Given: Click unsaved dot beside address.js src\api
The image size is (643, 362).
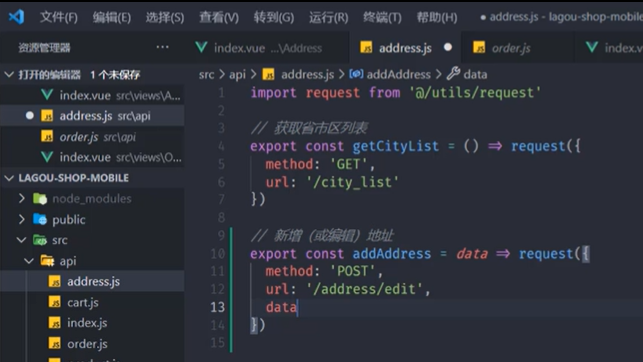Looking at the screenshot, I should pos(30,116).
